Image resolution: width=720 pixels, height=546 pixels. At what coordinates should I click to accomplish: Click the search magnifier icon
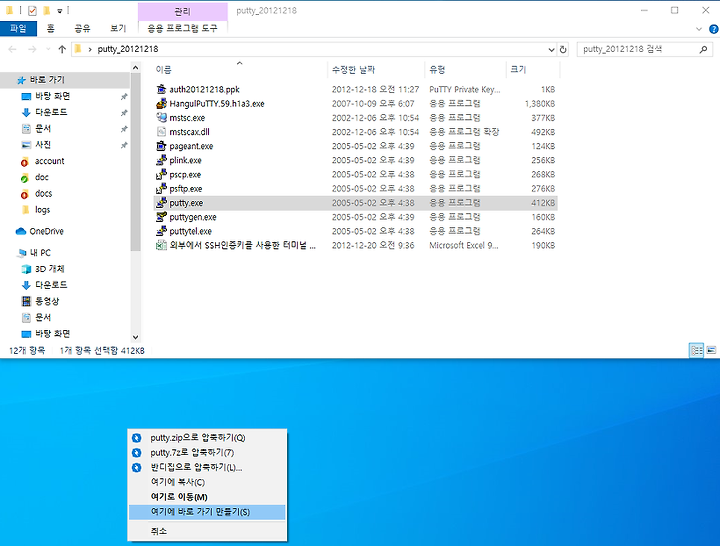pyautogui.click(x=703, y=49)
